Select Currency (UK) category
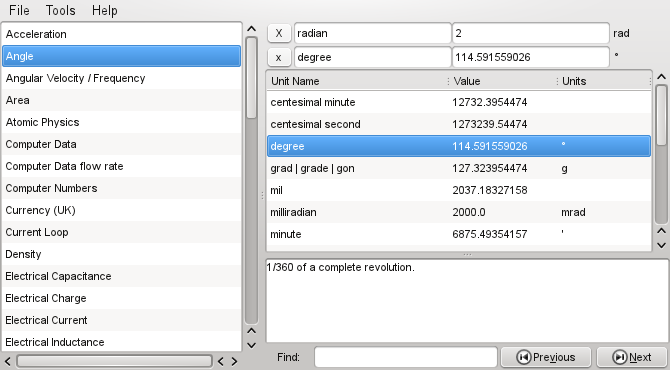 click(x=121, y=210)
